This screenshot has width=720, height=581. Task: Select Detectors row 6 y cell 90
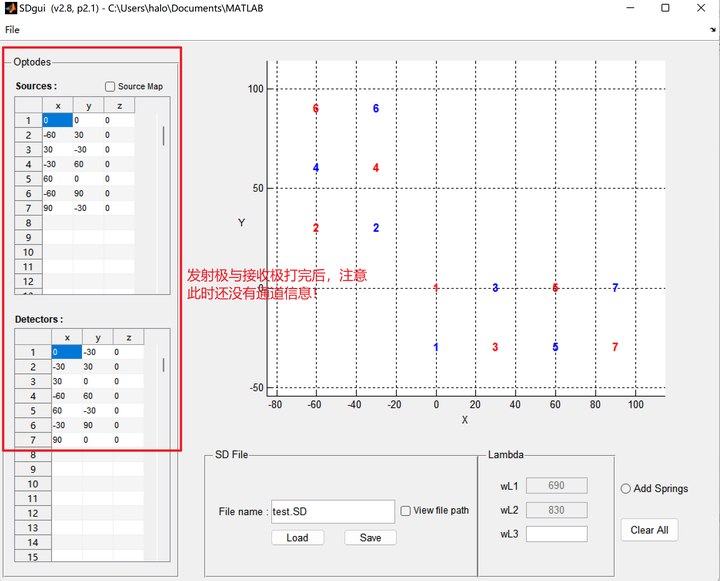(97, 426)
